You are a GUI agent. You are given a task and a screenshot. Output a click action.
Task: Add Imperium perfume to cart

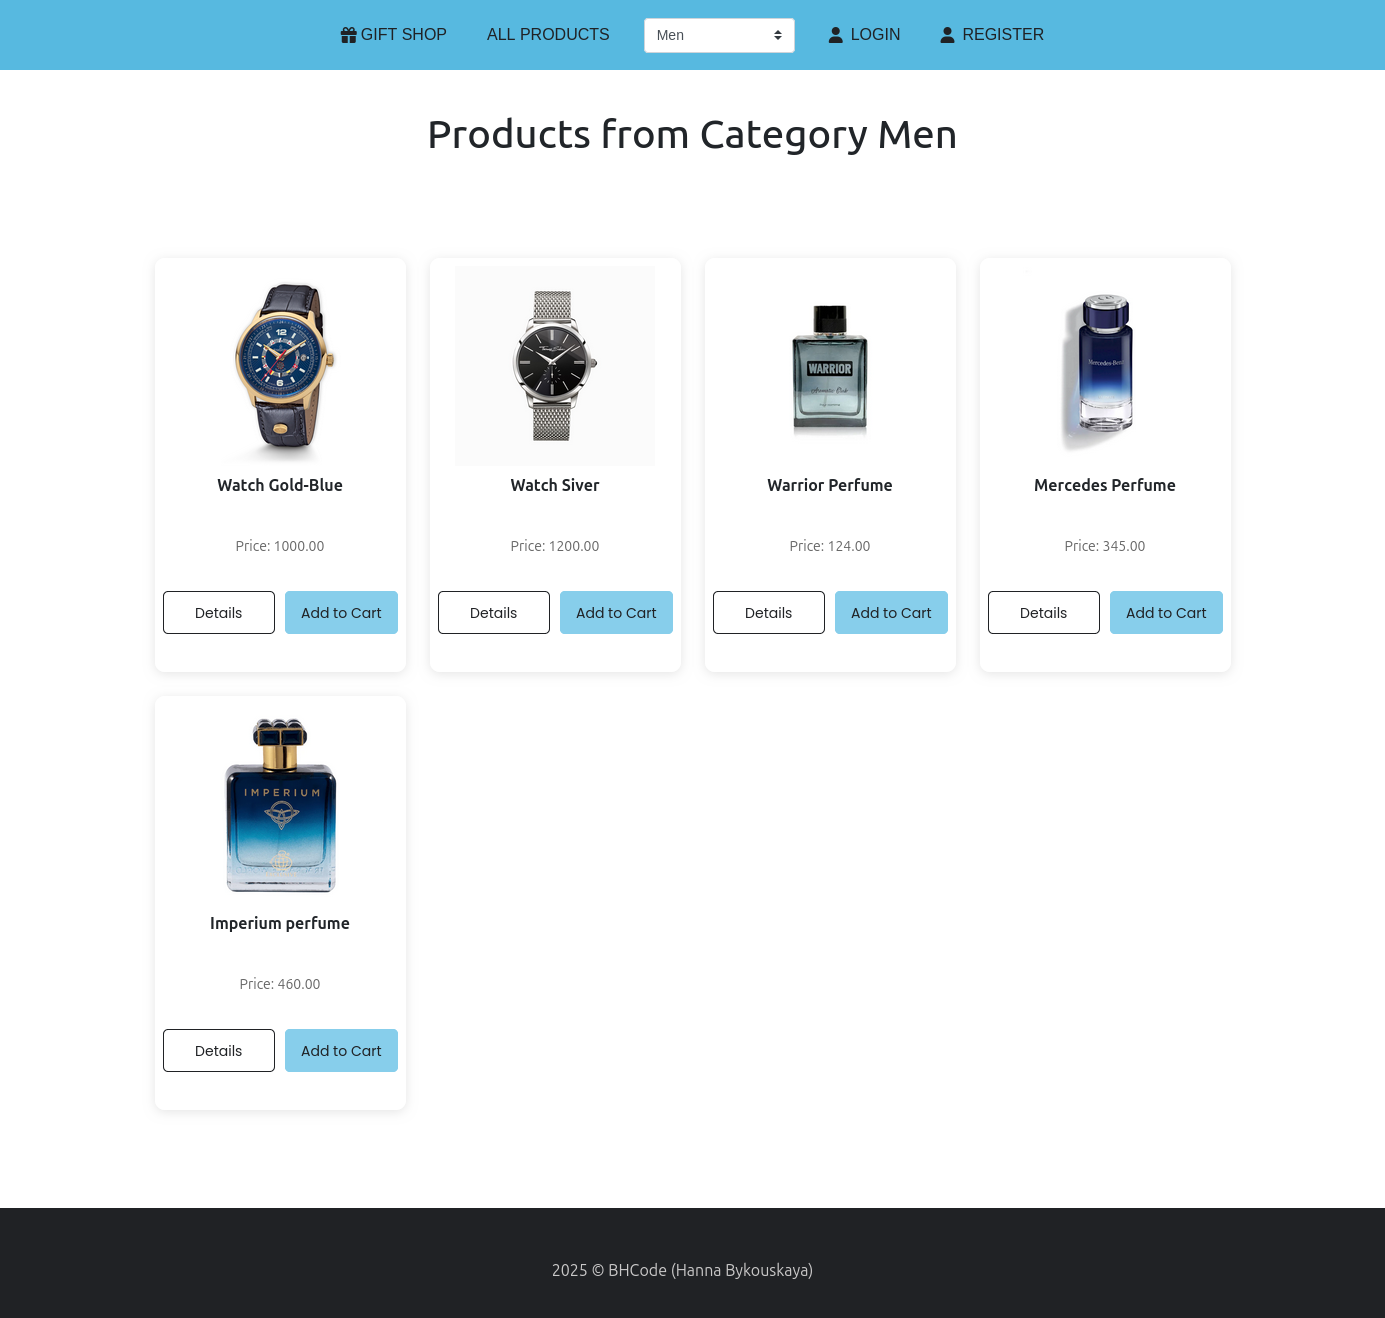(x=341, y=1050)
